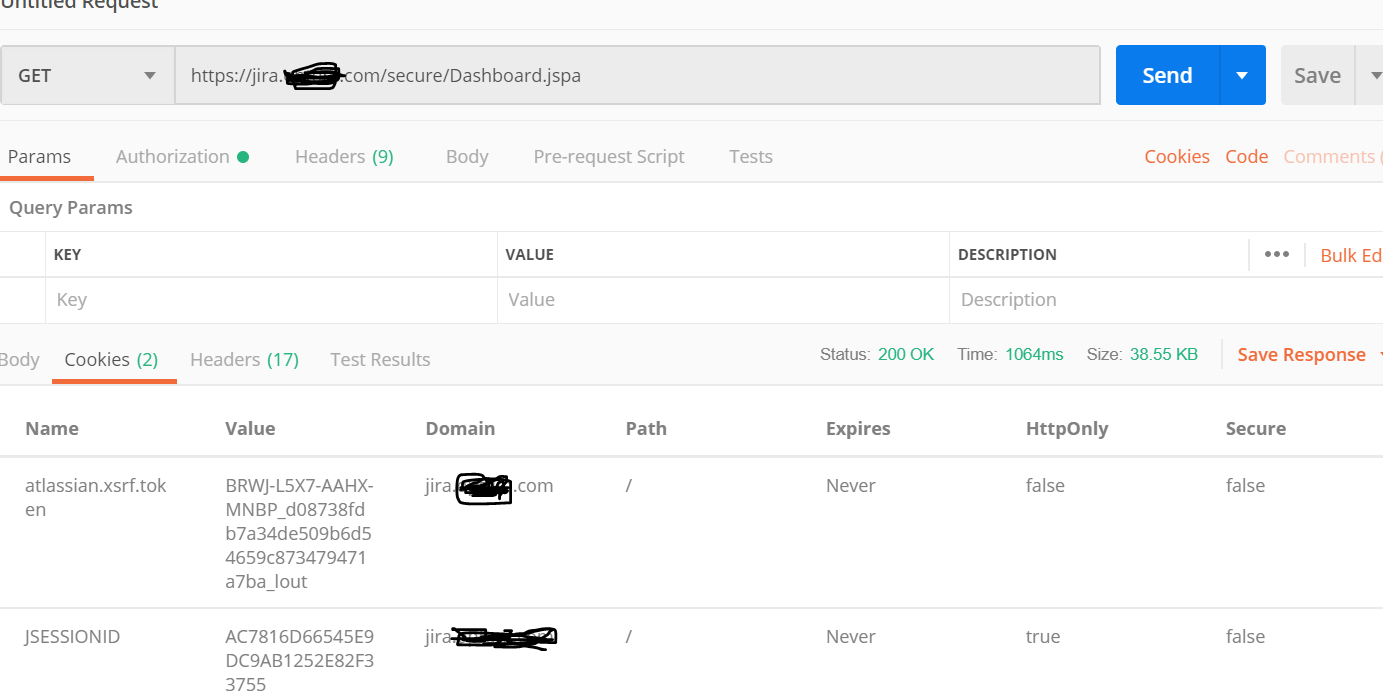
Task: Click the Save button
Action: [x=1317, y=74]
